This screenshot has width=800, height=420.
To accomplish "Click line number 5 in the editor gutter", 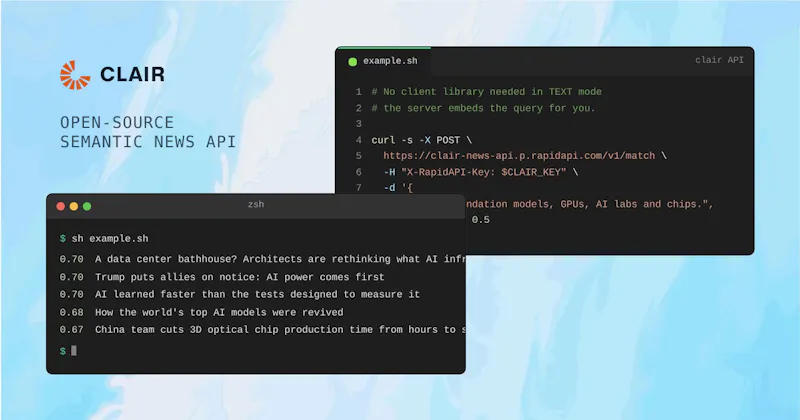I will tap(359, 156).
